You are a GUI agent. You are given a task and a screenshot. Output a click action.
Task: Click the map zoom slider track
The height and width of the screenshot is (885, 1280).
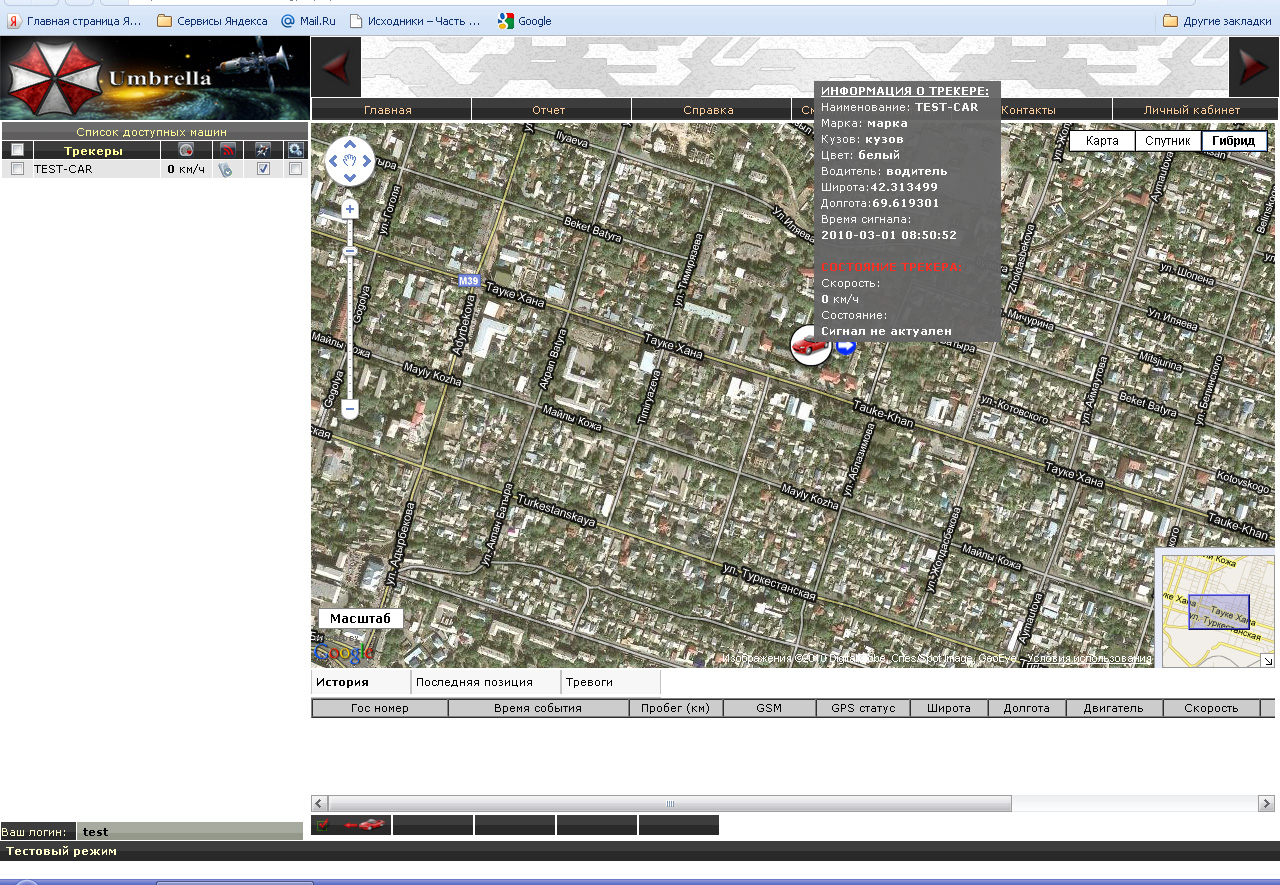coord(350,320)
